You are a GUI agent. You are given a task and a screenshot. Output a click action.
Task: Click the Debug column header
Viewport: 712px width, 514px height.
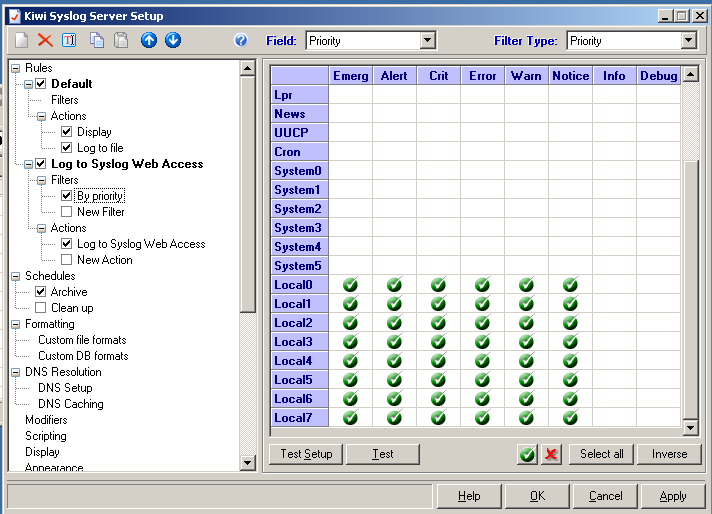(658, 76)
